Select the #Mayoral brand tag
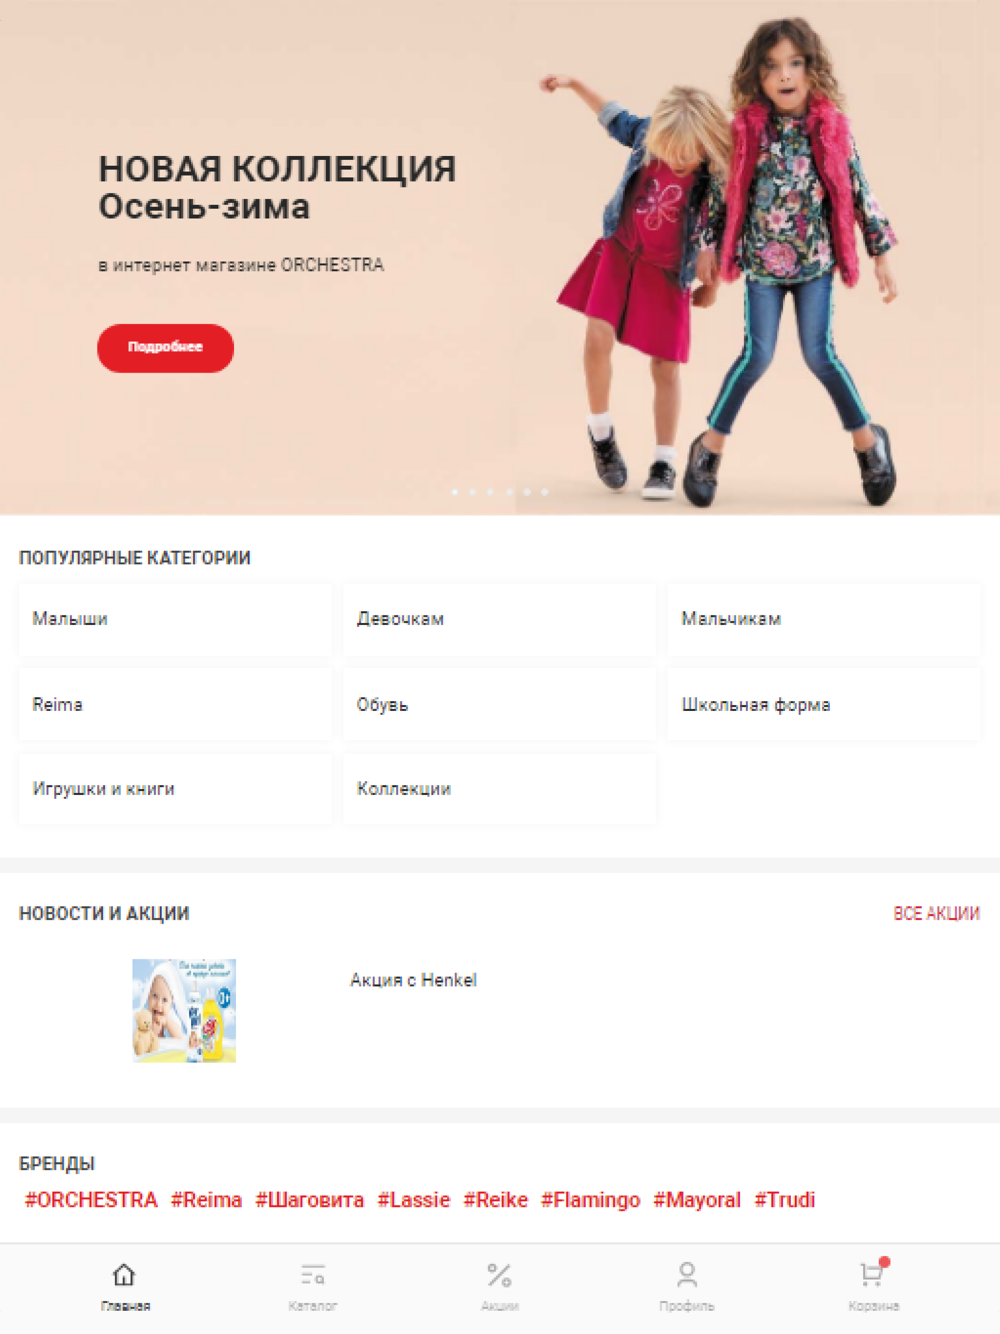The width and height of the screenshot is (1000, 1334). [x=697, y=1200]
